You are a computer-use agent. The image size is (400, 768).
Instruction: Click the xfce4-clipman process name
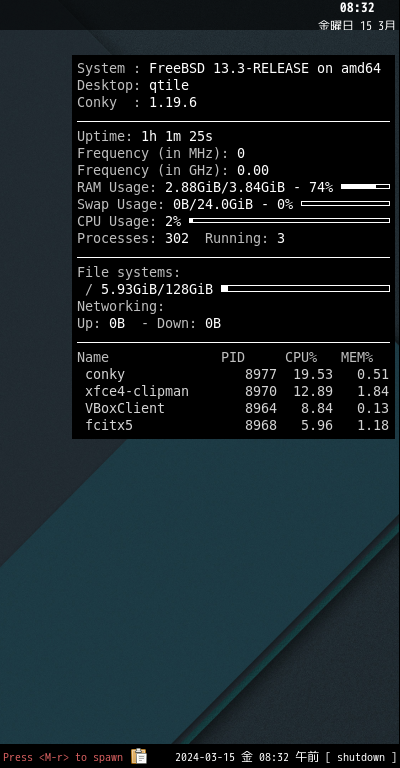pos(137,391)
